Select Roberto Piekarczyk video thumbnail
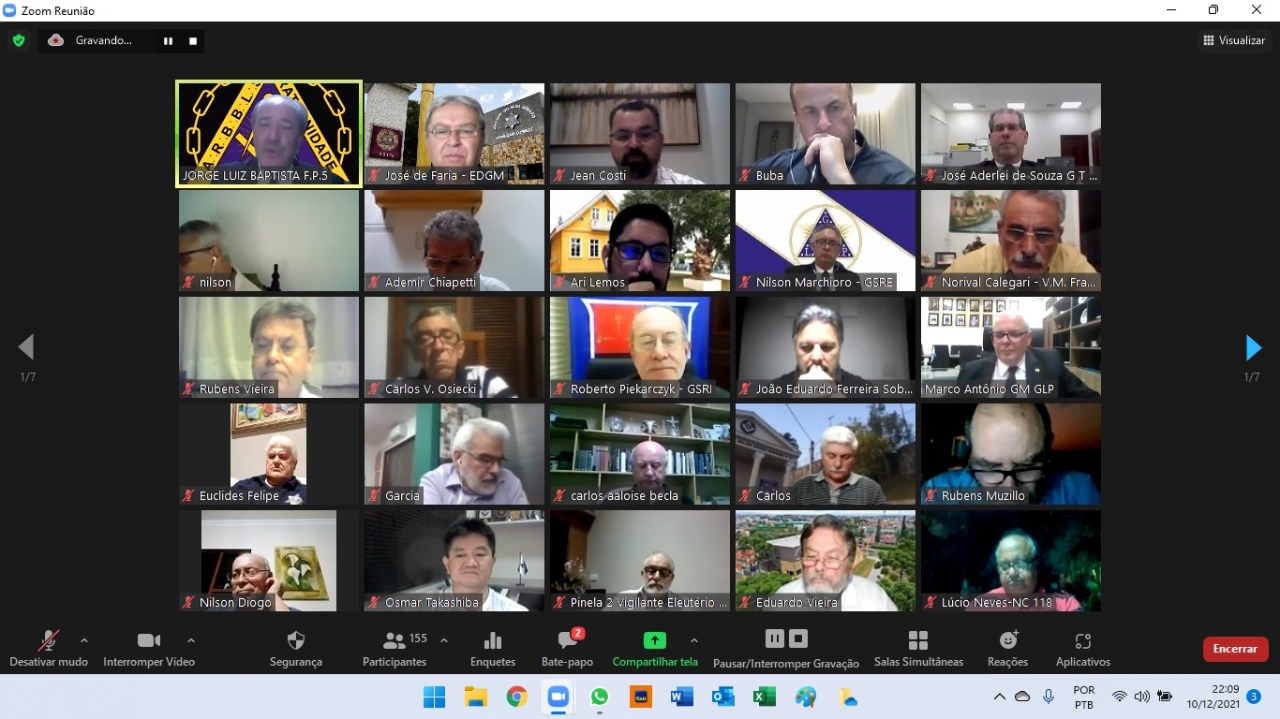The width and height of the screenshot is (1280, 719). click(640, 347)
